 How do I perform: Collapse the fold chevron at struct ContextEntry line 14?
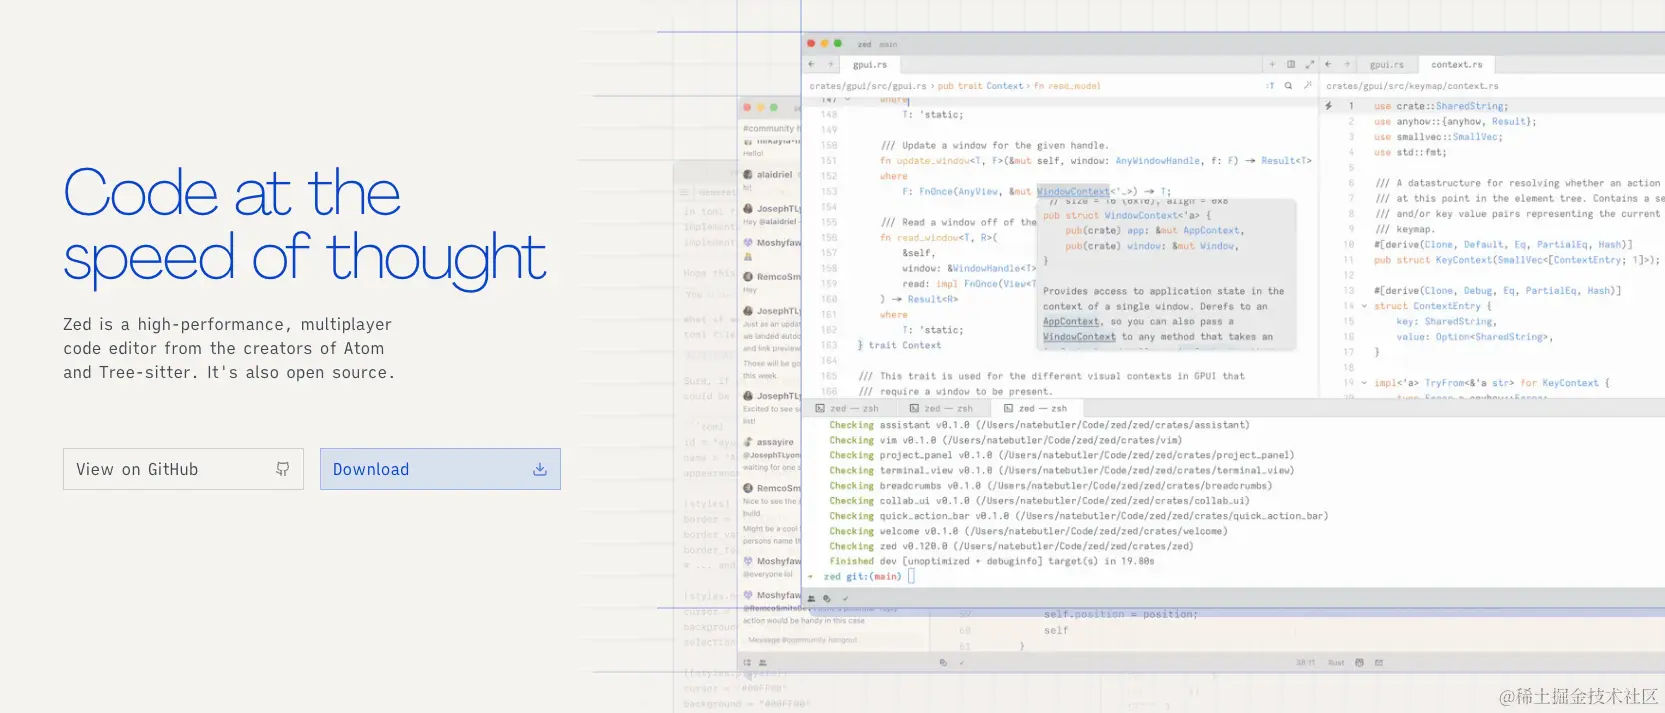tap(1364, 306)
